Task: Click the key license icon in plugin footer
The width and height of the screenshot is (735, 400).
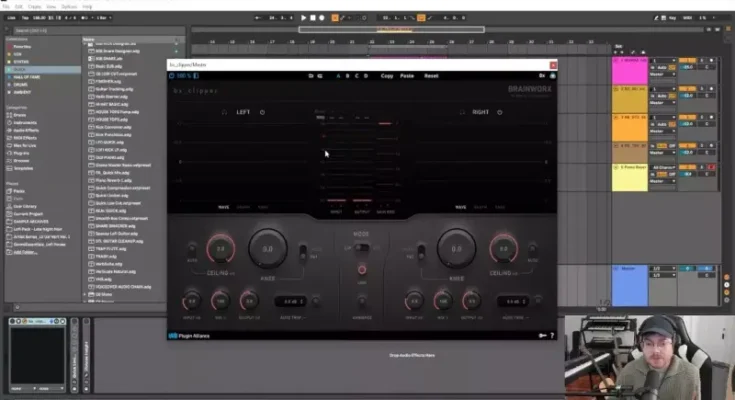Action: pos(542,335)
